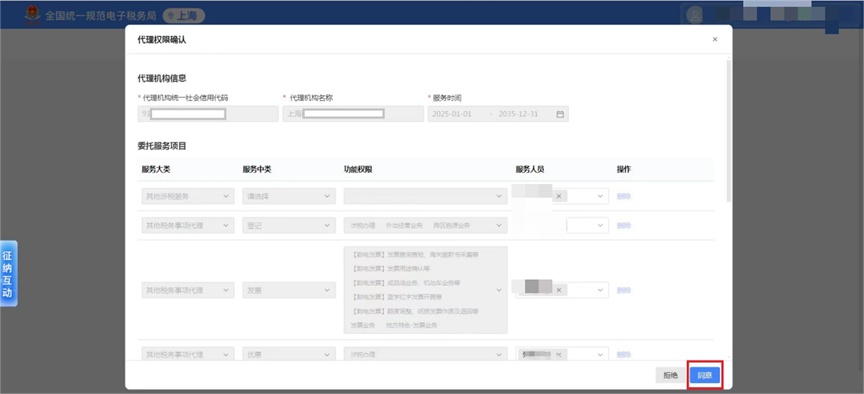Screen dimensions: 864x394
Task: Expand the 其他涉税服务 category dropdown
Action: click(x=188, y=196)
